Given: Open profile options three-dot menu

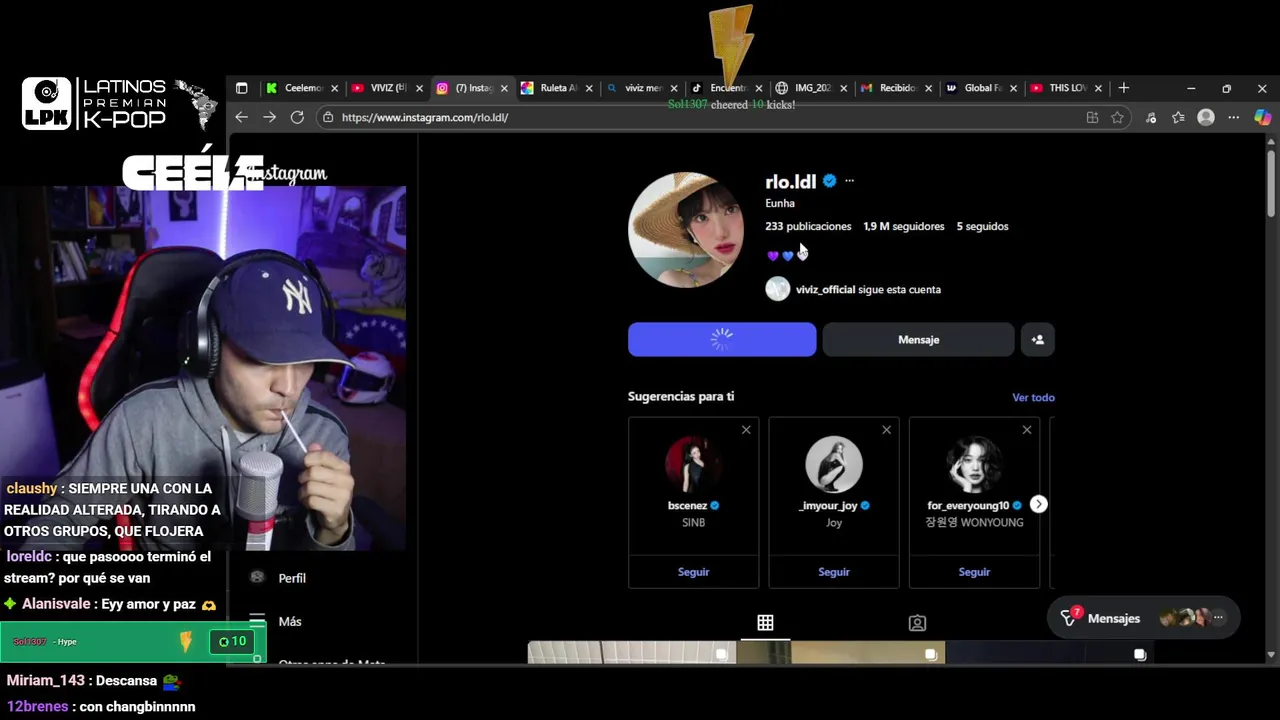Looking at the screenshot, I should 849,181.
